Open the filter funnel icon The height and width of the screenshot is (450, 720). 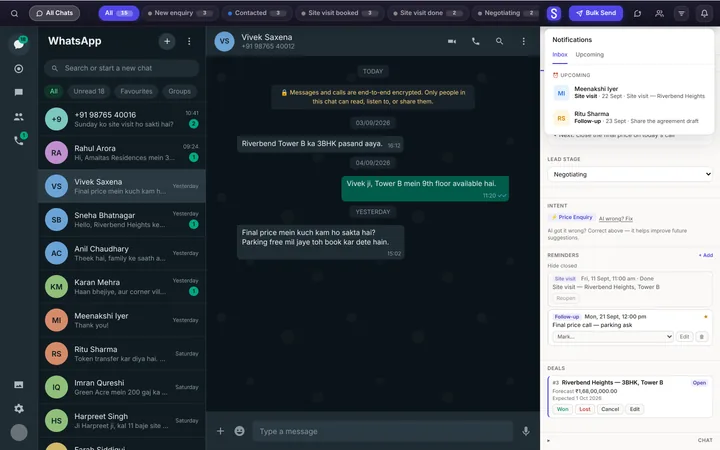(681, 13)
